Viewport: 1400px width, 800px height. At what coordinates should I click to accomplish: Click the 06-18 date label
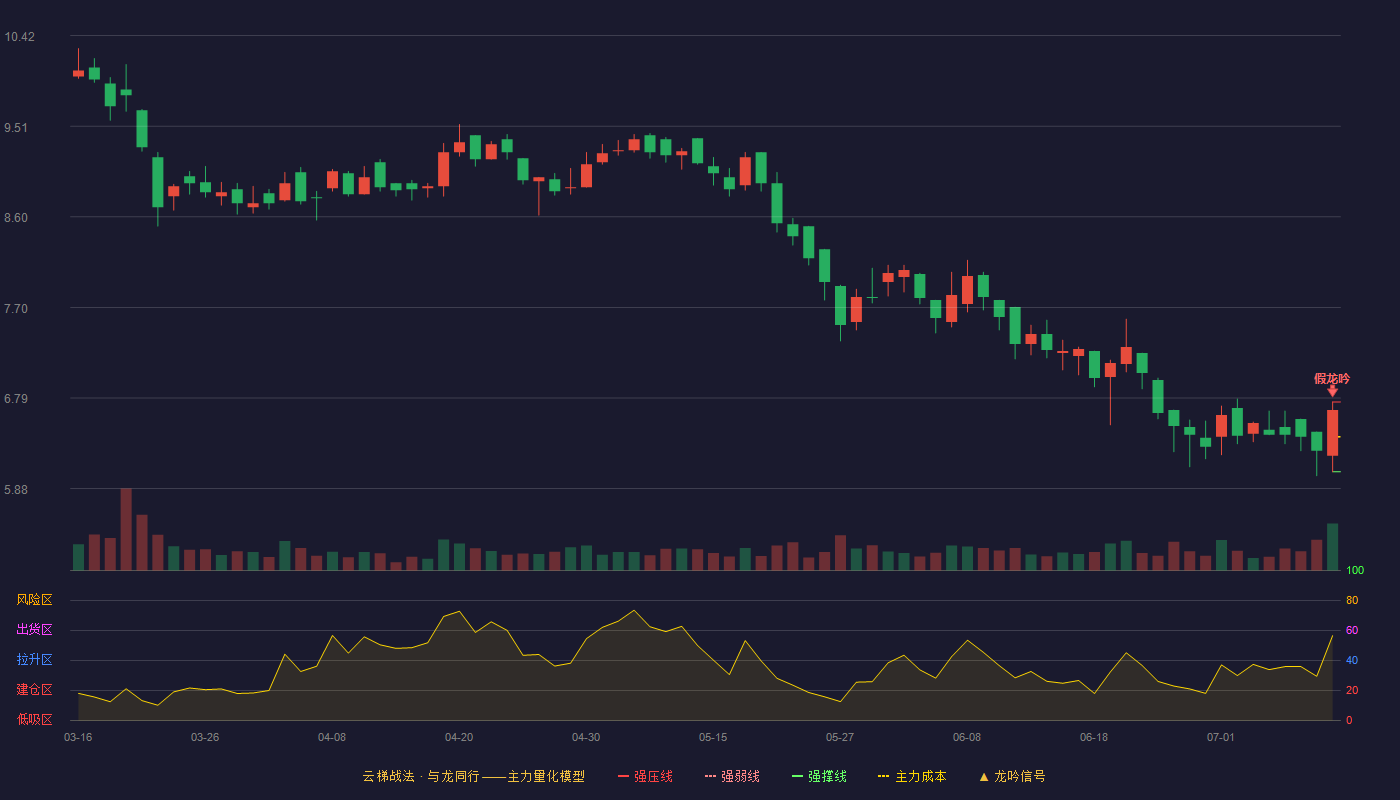(x=1094, y=737)
